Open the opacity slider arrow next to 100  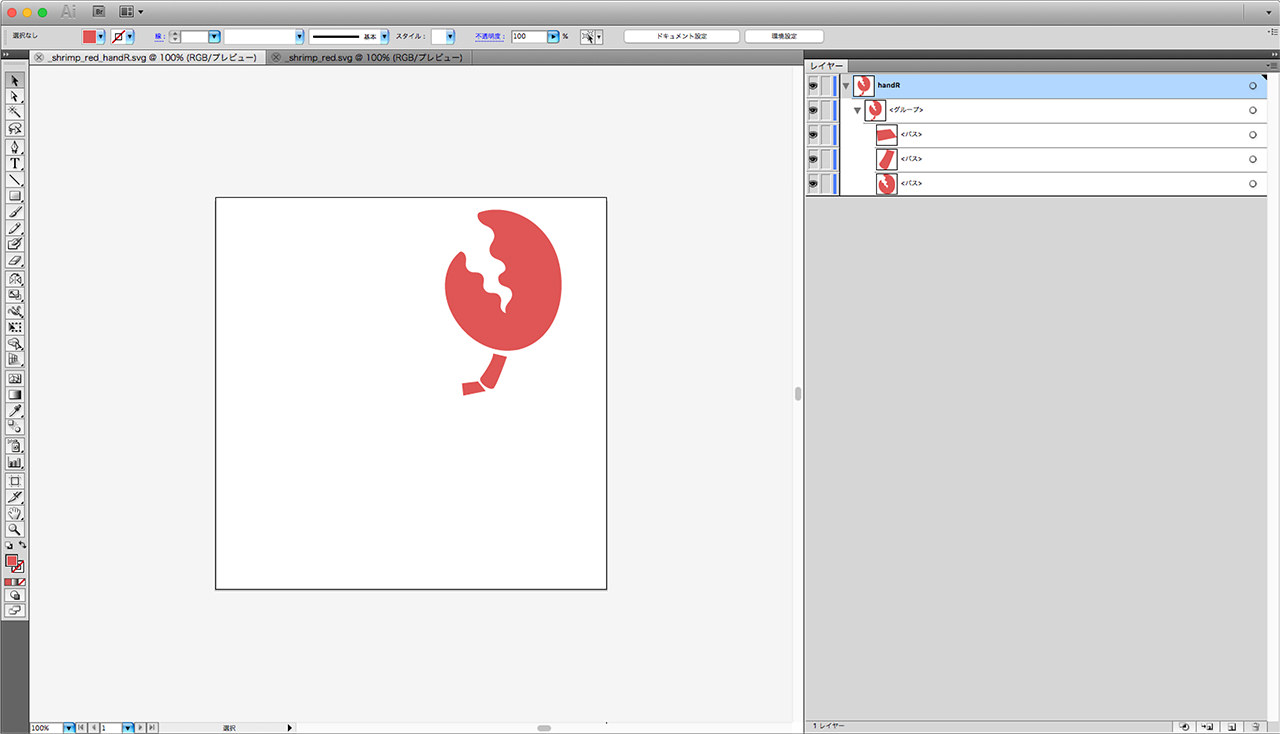[x=553, y=36]
